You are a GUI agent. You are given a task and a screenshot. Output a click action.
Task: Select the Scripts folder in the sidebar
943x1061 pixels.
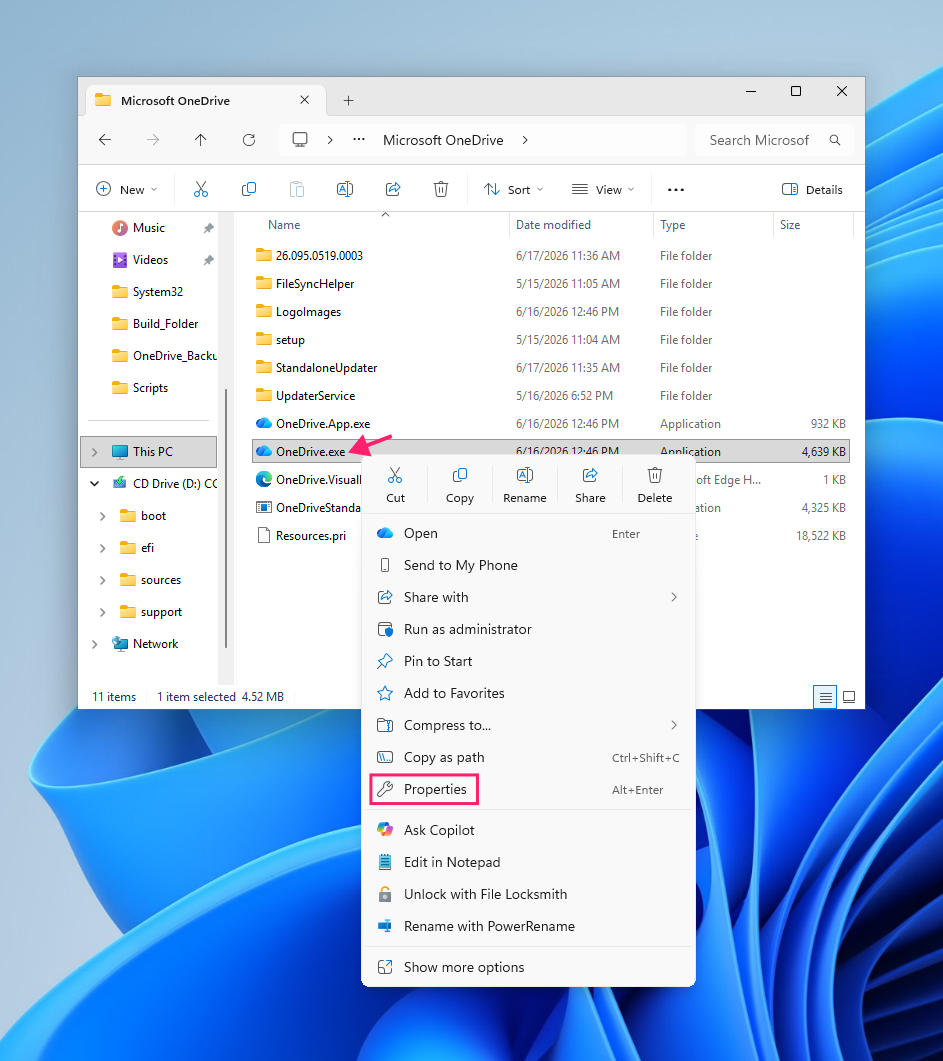tap(148, 388)
